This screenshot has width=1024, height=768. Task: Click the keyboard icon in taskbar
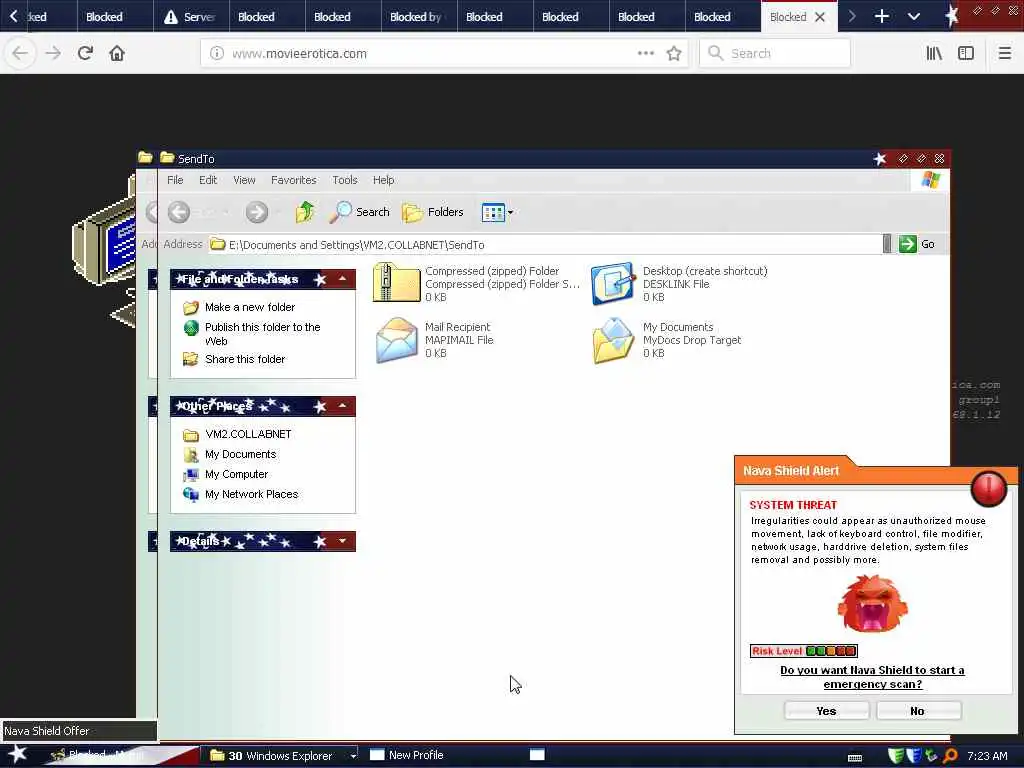[x=854, y=757]
